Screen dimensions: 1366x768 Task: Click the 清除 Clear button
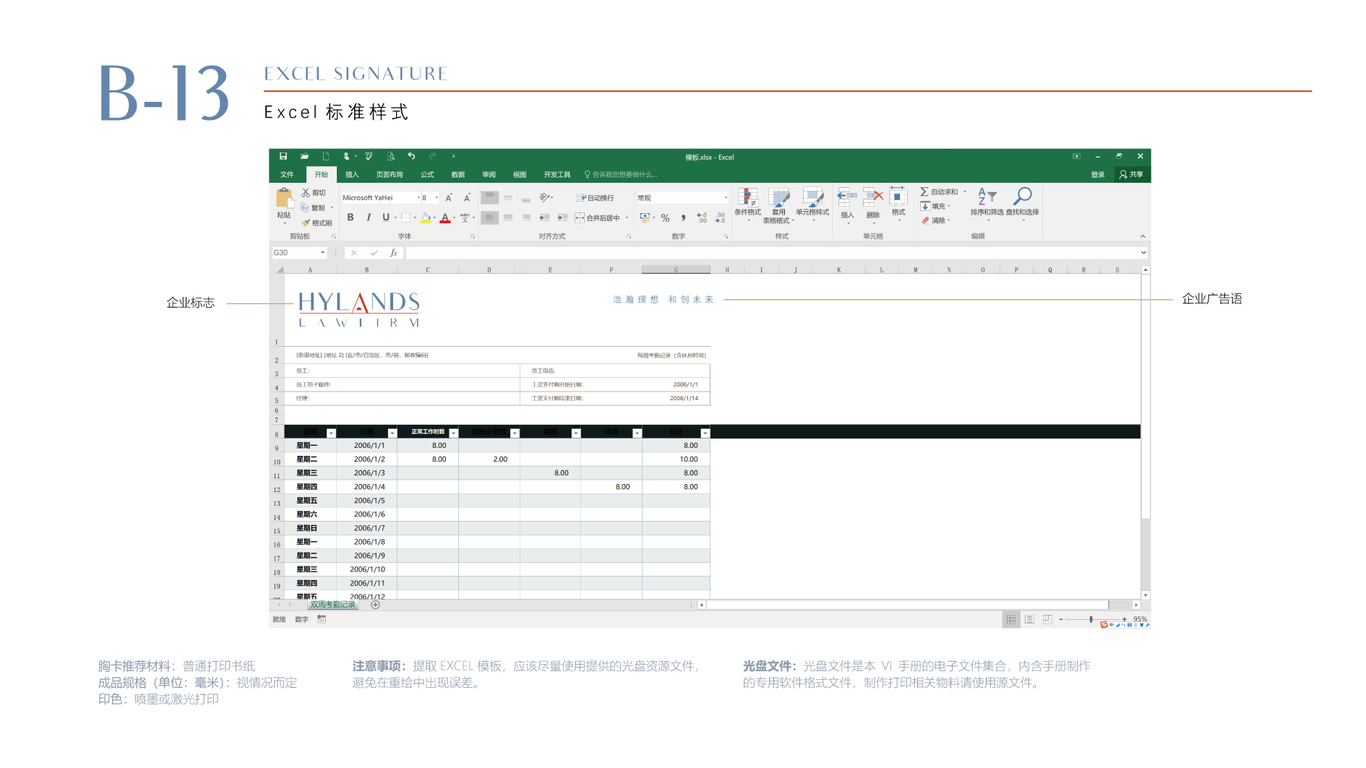click(x=935, y=221)
